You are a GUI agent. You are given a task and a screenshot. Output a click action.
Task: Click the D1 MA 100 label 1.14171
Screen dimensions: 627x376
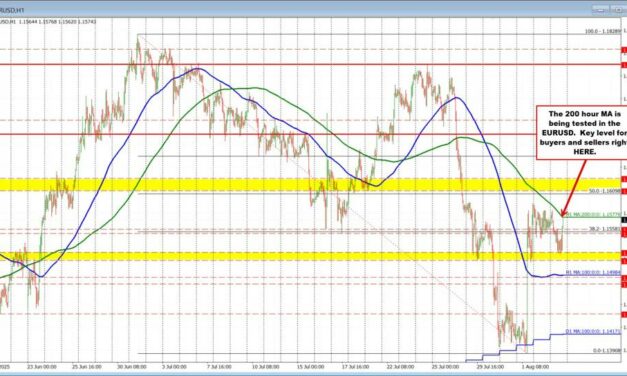(x=593, y=332)
